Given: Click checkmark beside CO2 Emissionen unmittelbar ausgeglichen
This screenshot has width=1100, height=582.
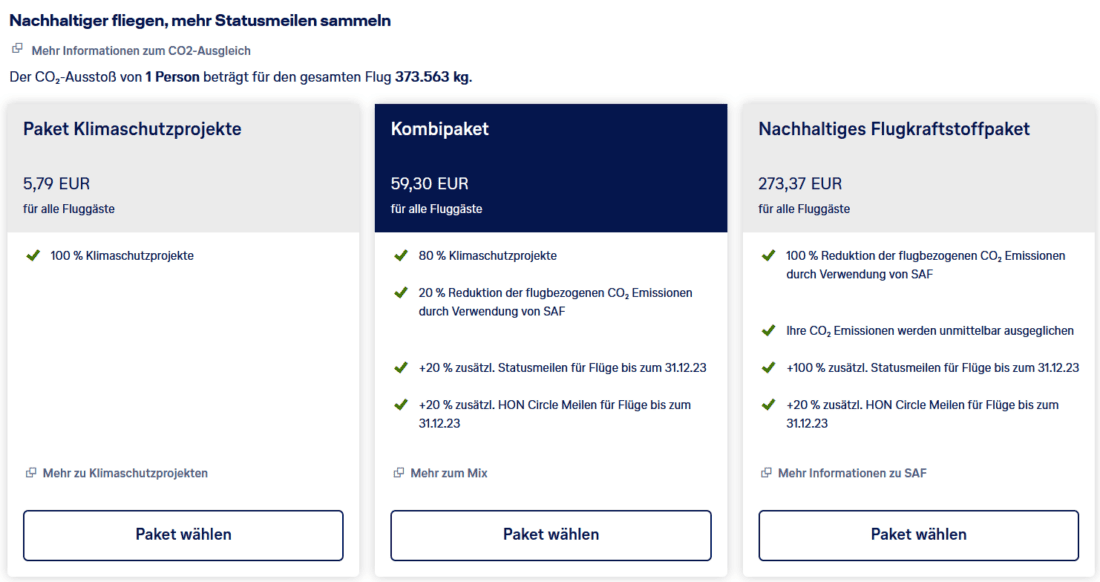Looking at the screenshot, I should point(768,331).
